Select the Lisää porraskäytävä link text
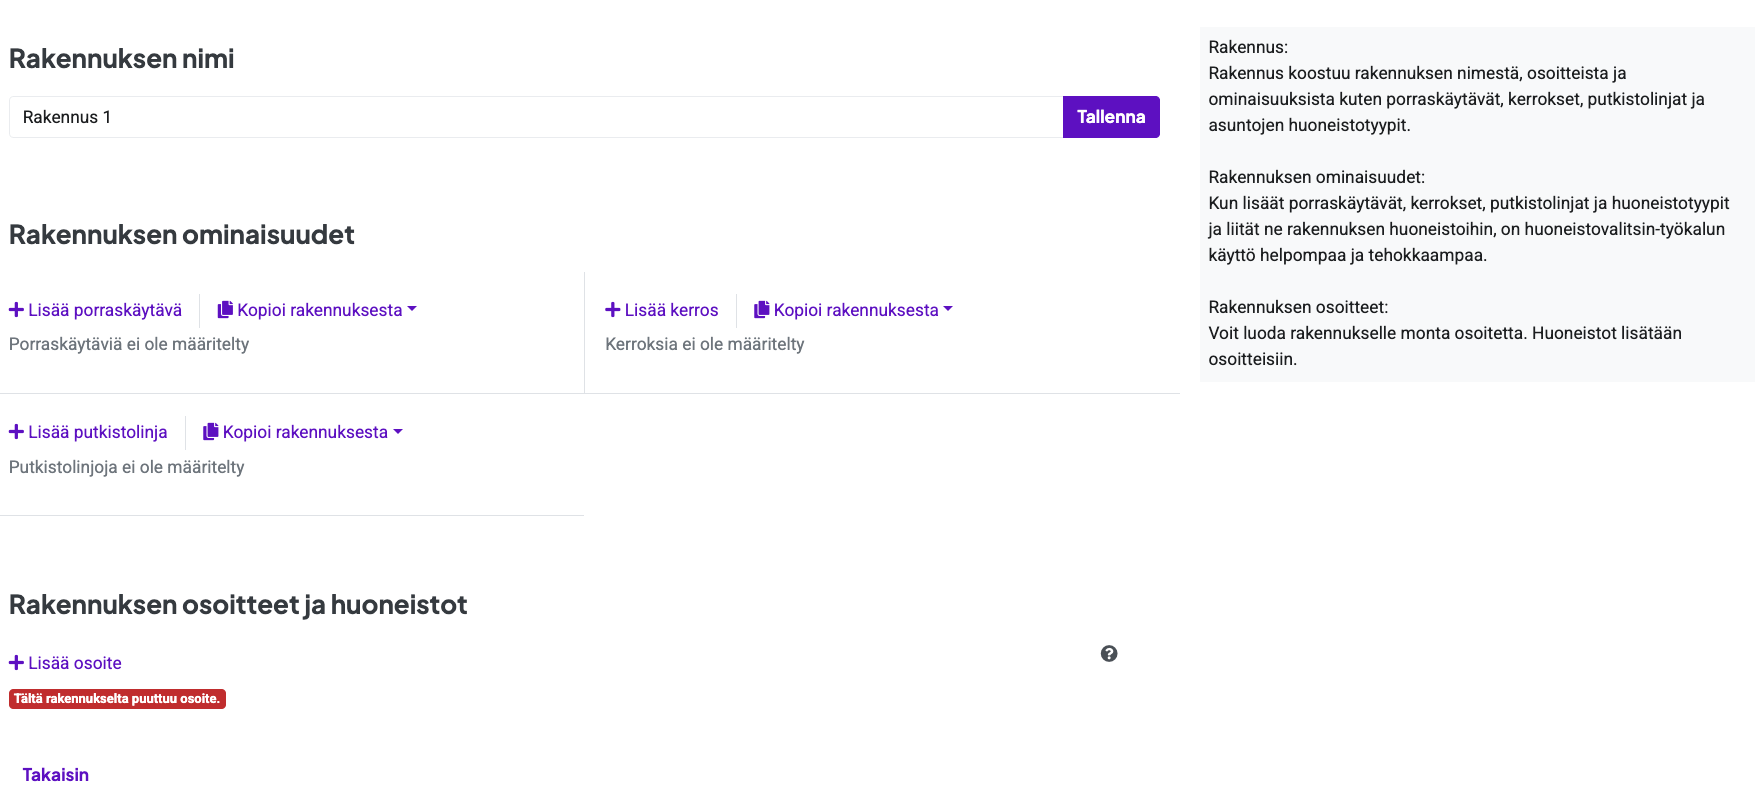Image resolution: width=1762 pixels, height=800 pixels. pyautogui.click(x=105, y=310)
